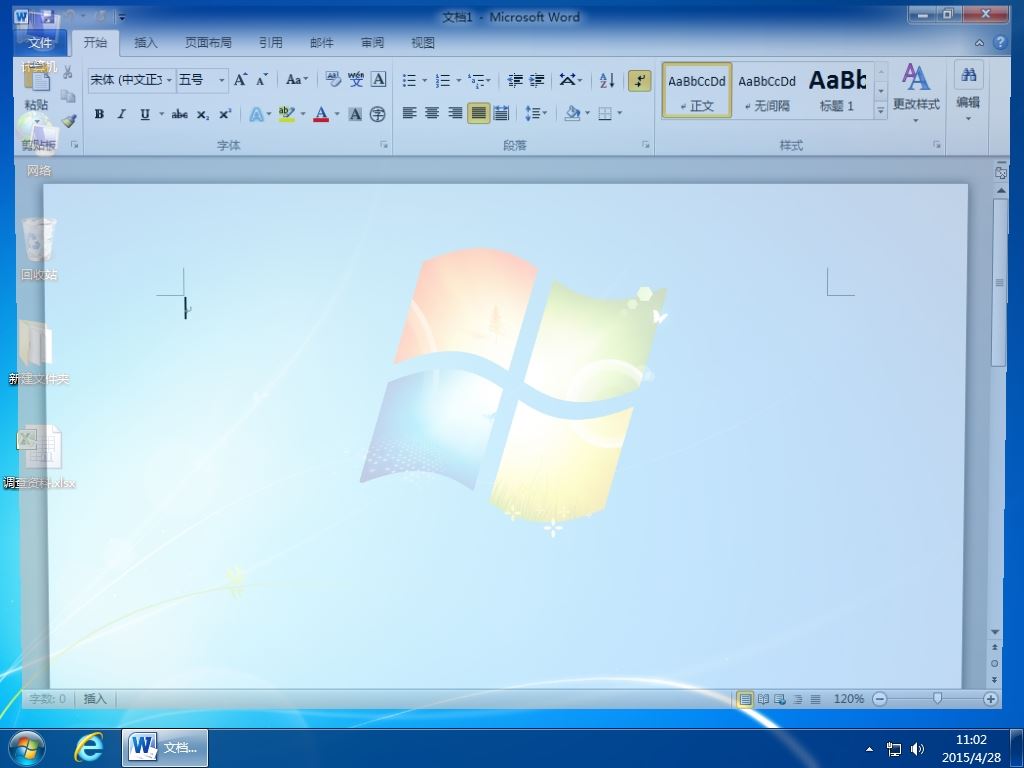Screen dimensions: 1024x768
Task: Click the 字数: 0 word count
Action: [x=47, y=699]
